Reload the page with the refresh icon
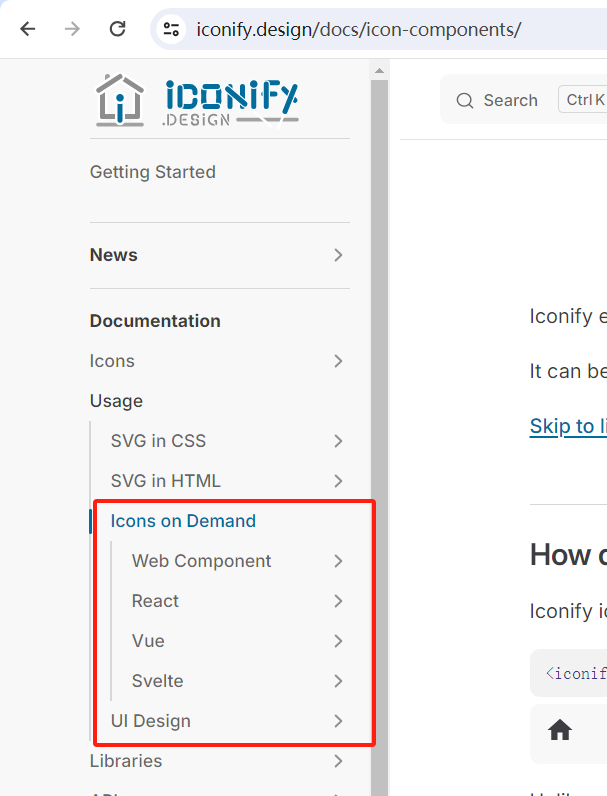This screenshot has height=796, width=607. point(117,29)
